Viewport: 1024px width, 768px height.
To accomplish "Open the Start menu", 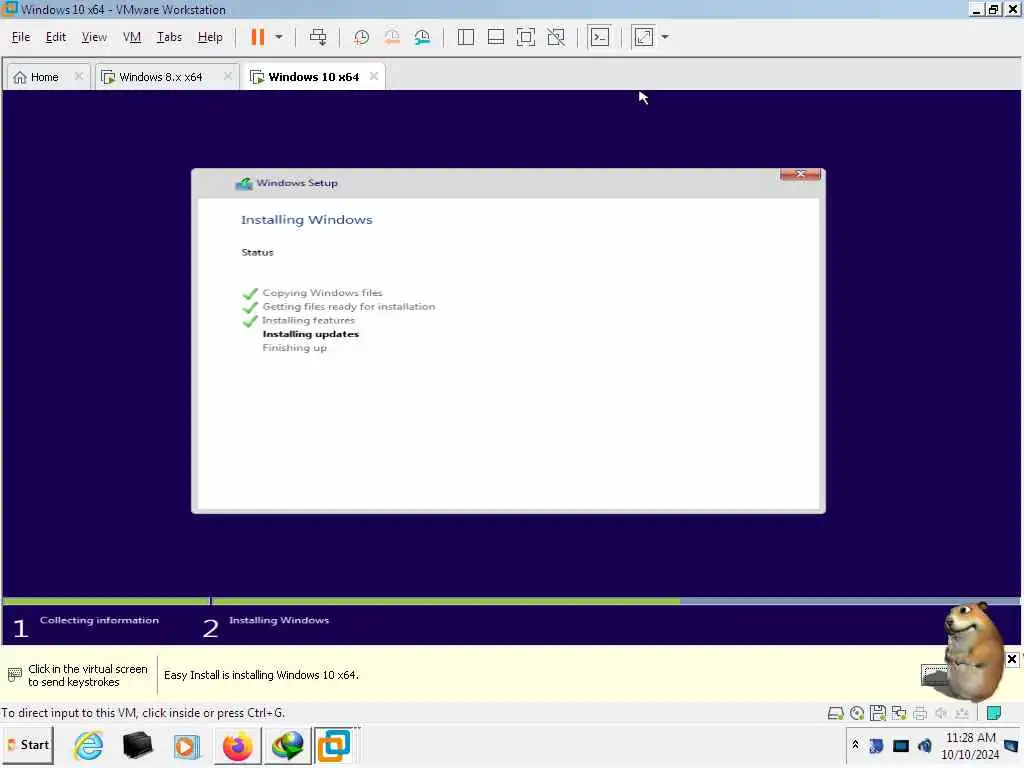I will [28, 745].
